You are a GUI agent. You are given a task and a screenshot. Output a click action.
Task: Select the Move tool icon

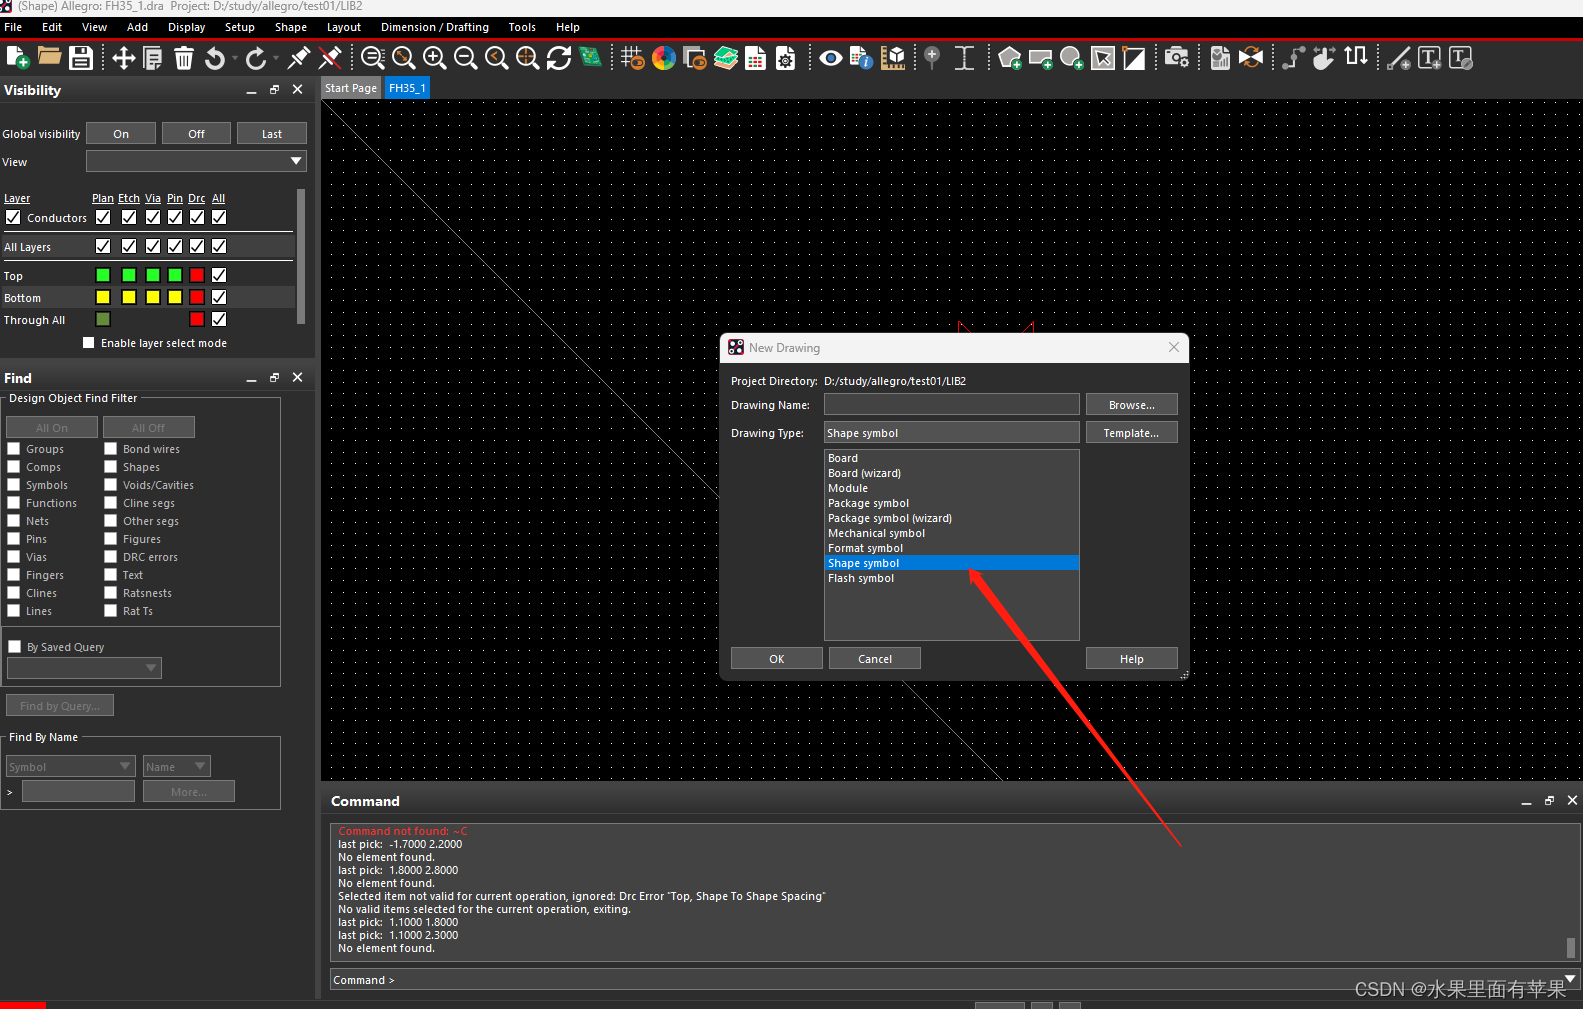pyautogui.click(x=123, y=58)
